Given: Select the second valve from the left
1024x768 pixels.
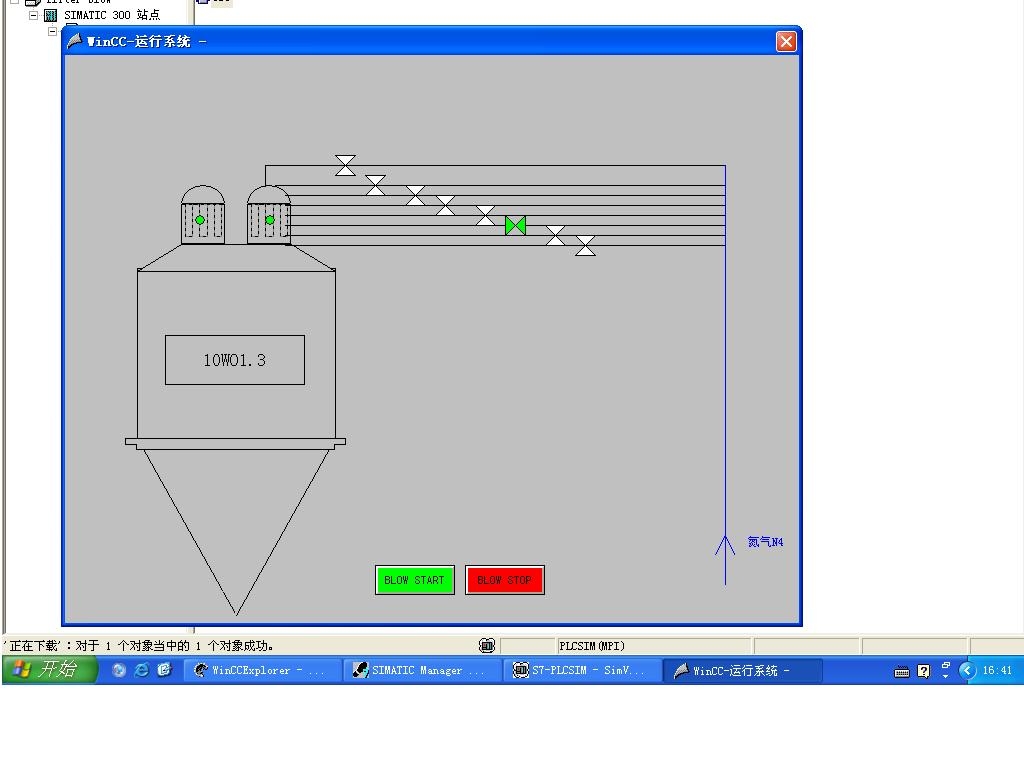Looking at the screenshot, I should (376, 185).
